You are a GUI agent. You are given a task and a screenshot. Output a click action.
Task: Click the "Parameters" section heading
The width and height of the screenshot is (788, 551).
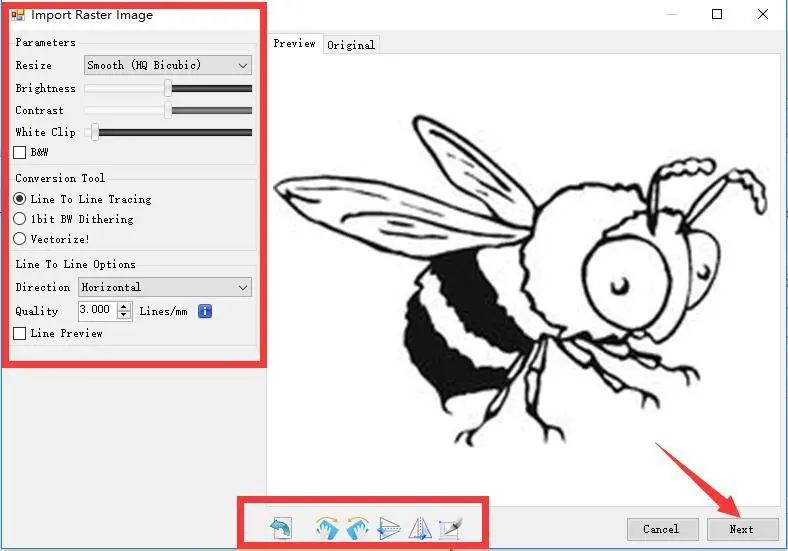pyautogui.click(x=45, y=42)
